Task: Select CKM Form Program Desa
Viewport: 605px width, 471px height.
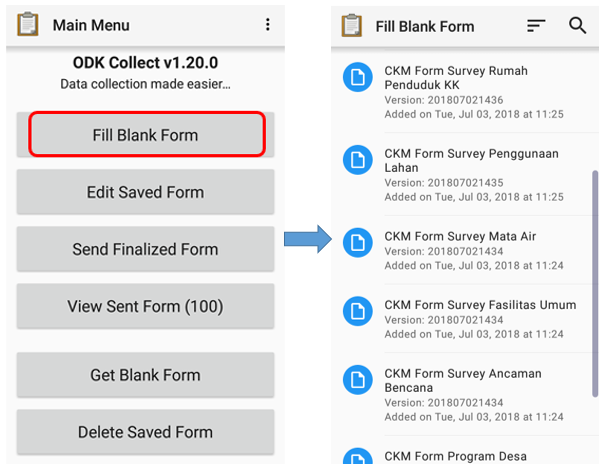Action: click(465, 451)
